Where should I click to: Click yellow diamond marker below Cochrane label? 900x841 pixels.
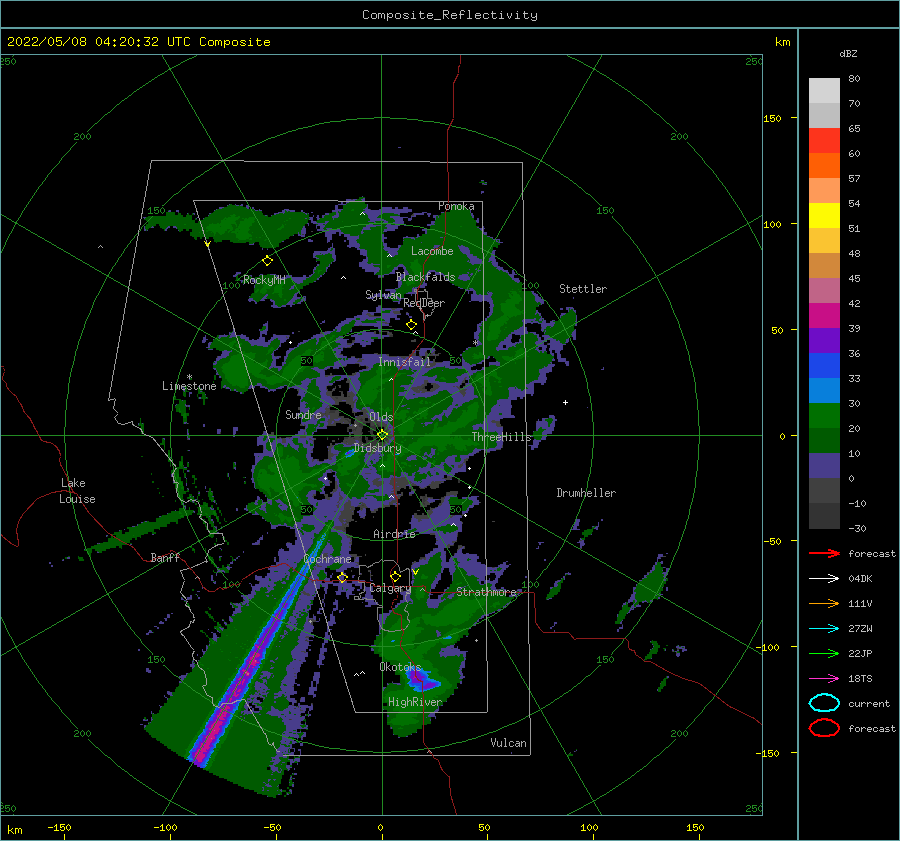point(343,577)
